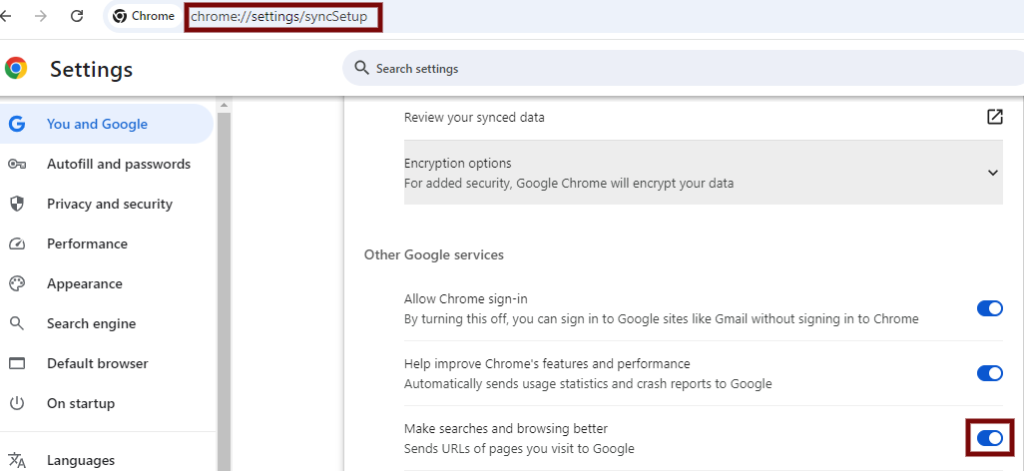Viewport: 1024px width, 471px height.
Task: Open Languages settings section
Action: coord(80,460)
